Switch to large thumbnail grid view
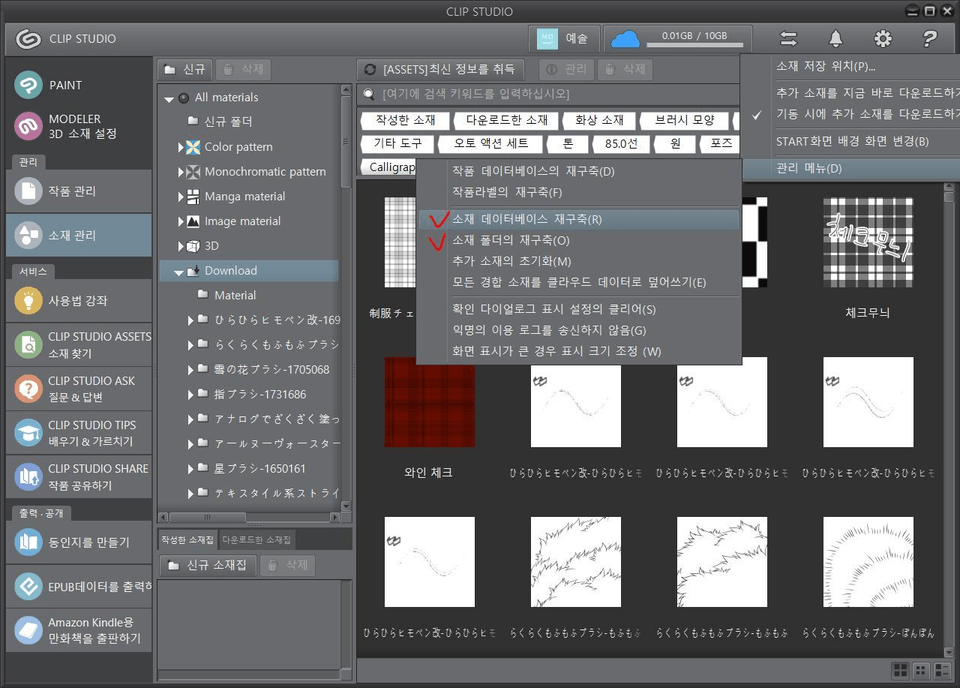The image size is (960, 688). [901, 670]
